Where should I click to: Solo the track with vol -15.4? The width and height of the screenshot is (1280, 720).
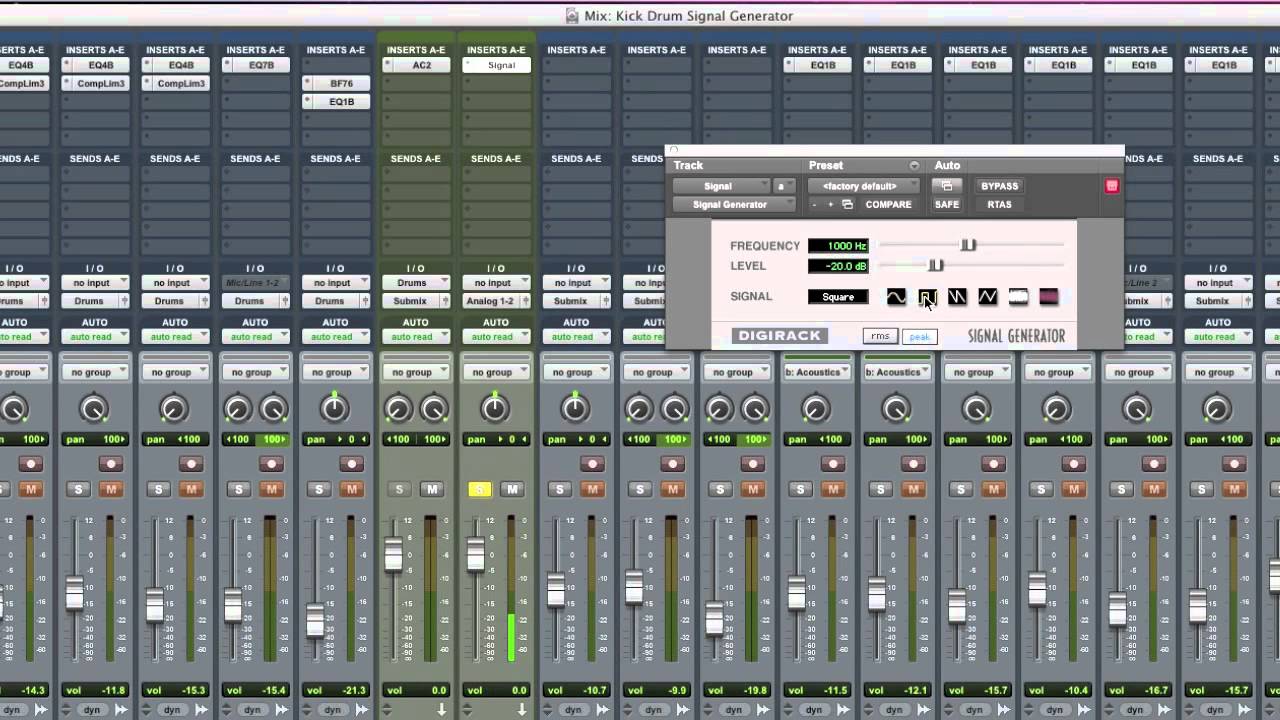click(x=238, y=489)
